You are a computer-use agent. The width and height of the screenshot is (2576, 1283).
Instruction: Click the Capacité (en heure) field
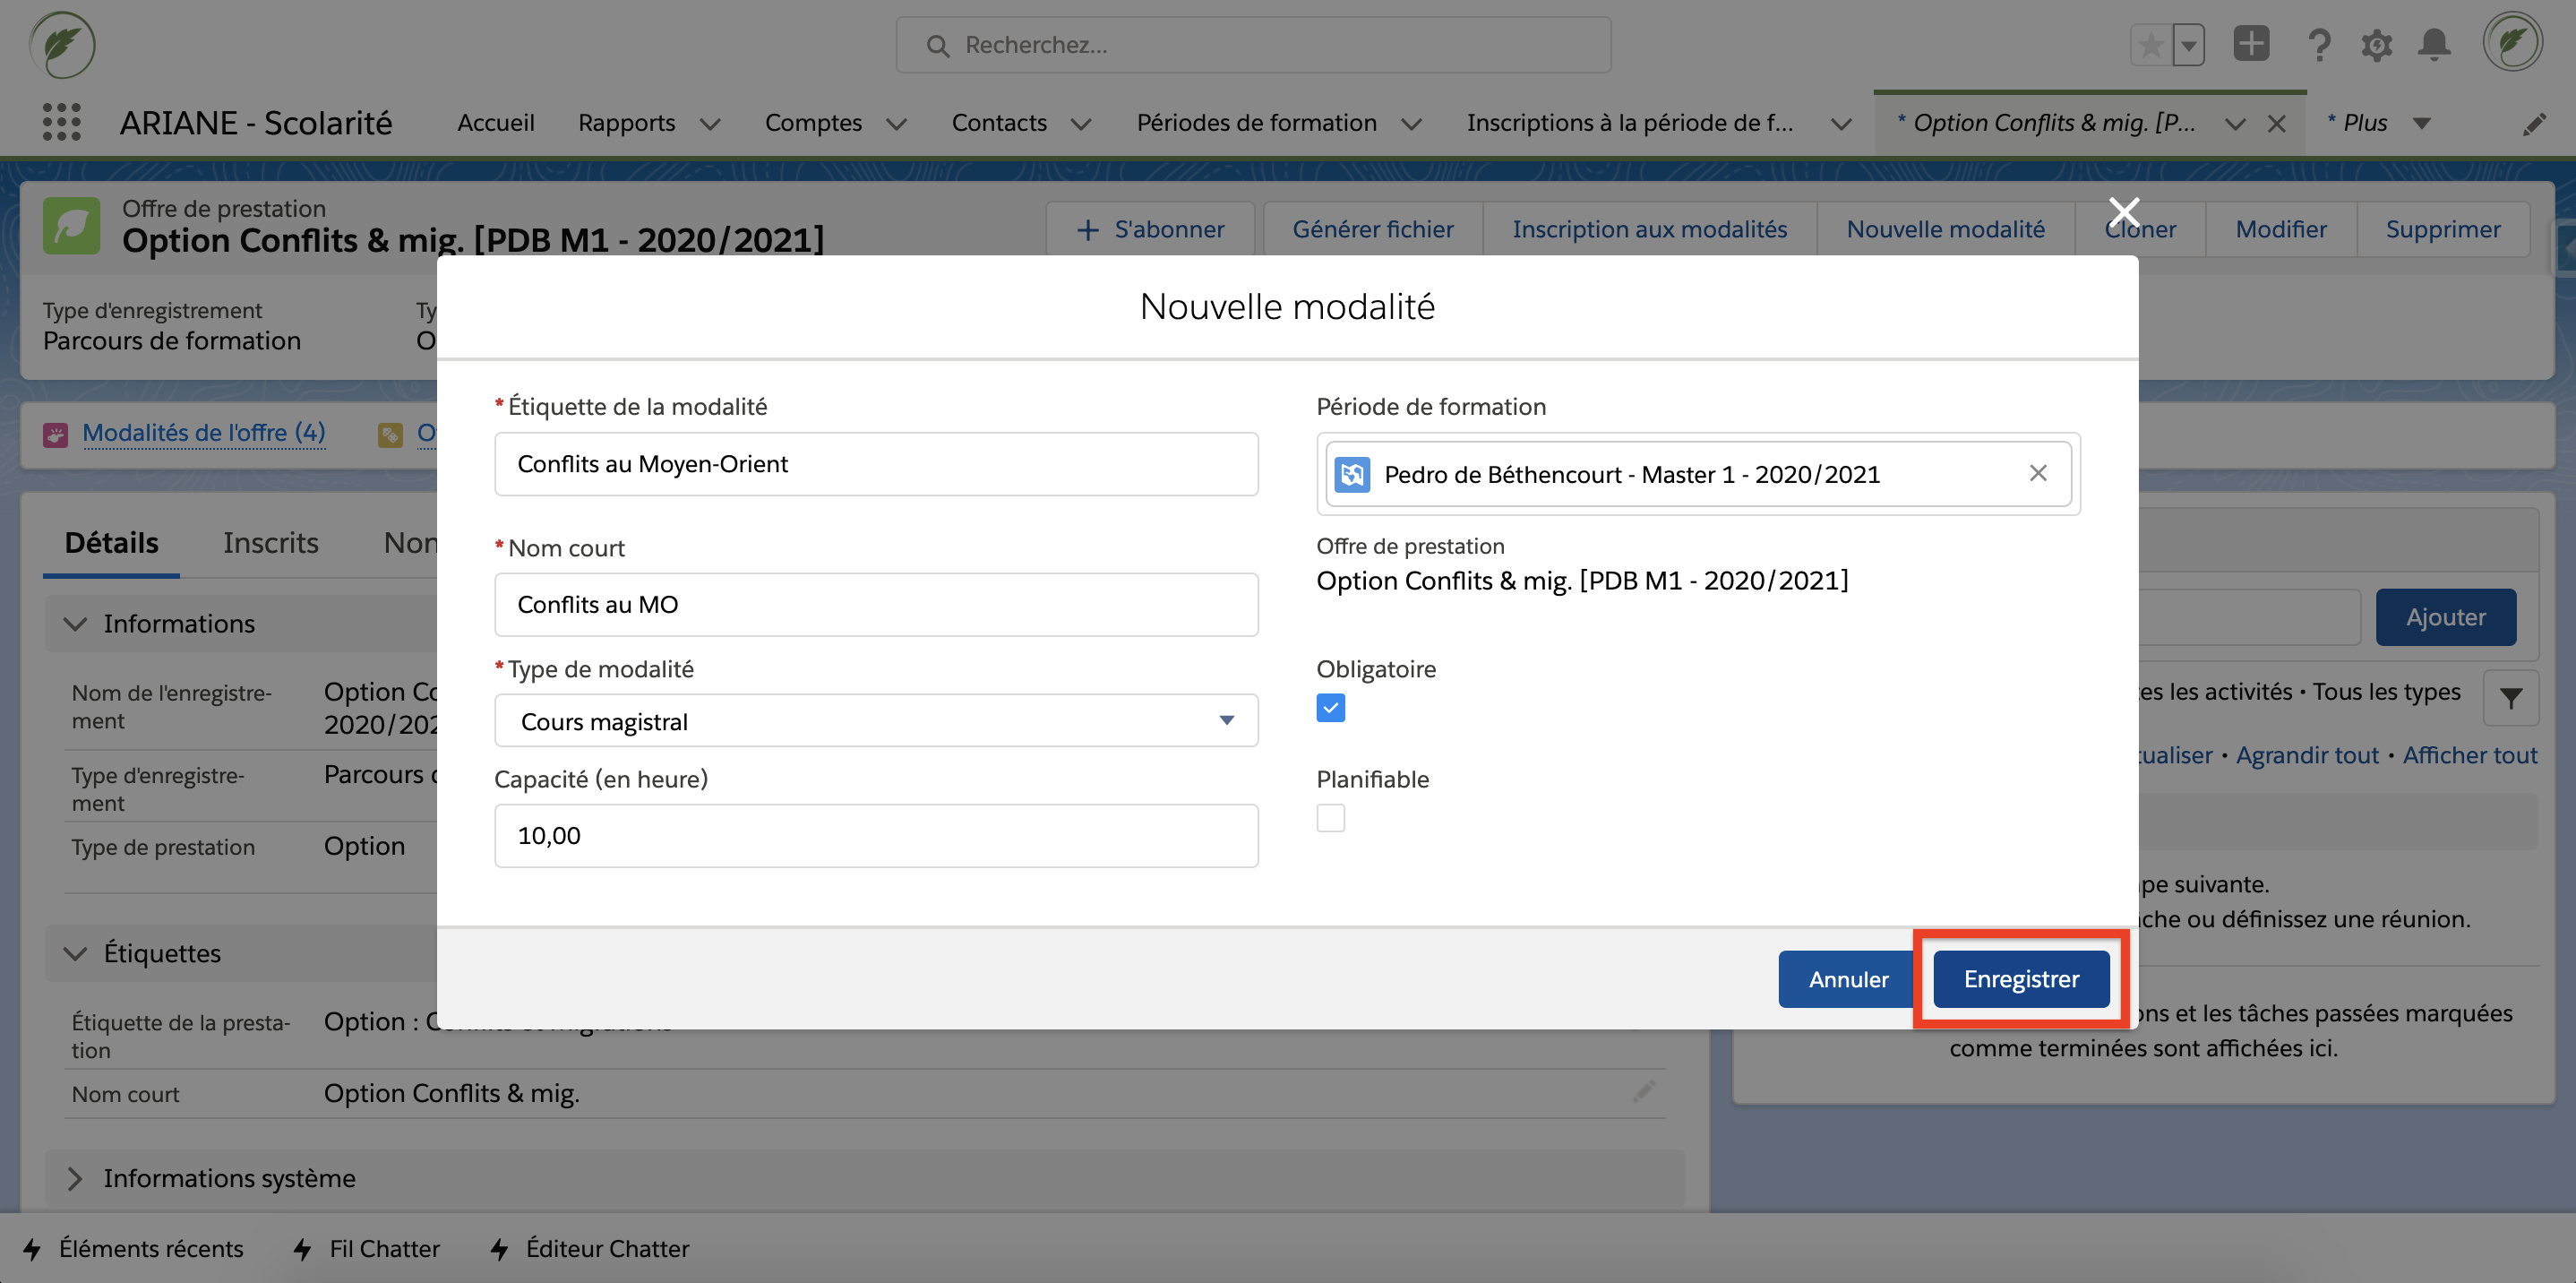[875, 836]
